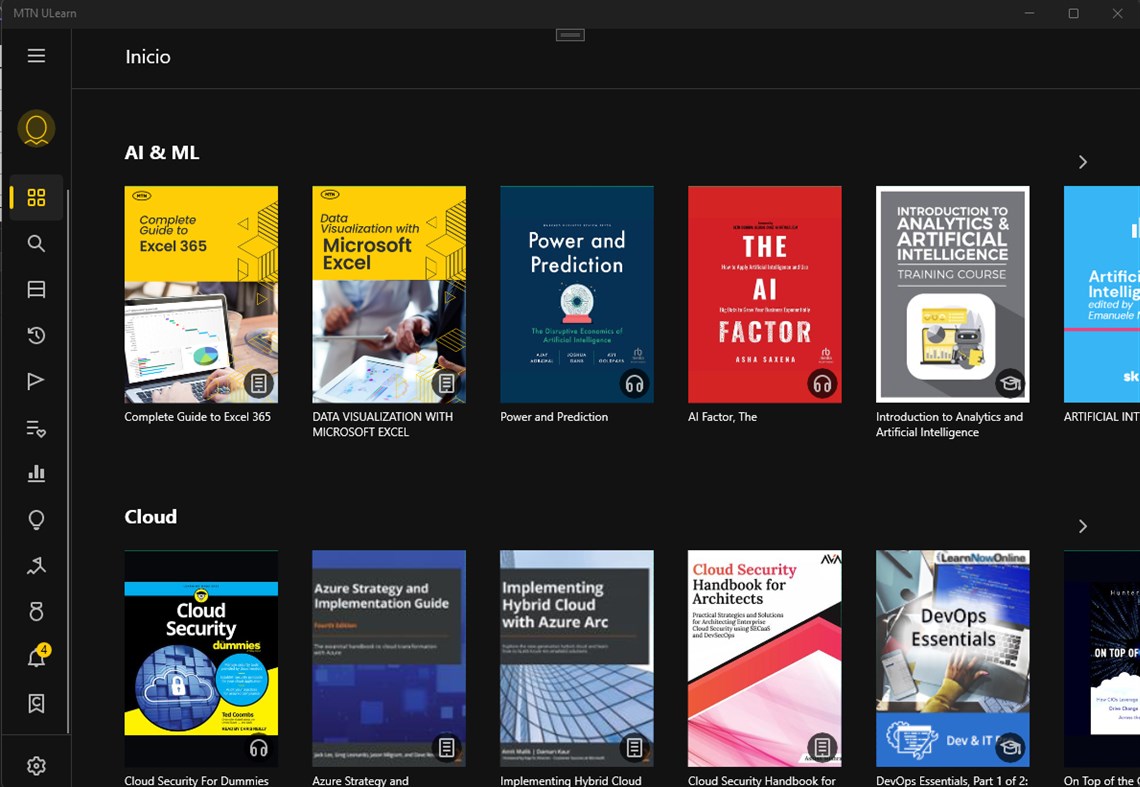Open the playlist favorites icon in sidebar
1140x787 pixels.
[36, 428]
